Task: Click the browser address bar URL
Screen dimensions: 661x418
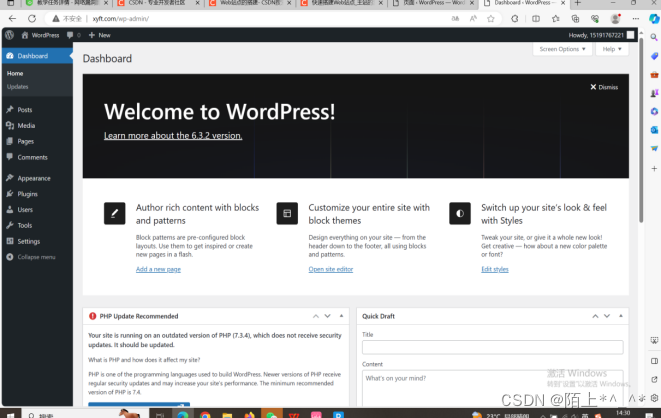Action: click(x=121, y=19)
